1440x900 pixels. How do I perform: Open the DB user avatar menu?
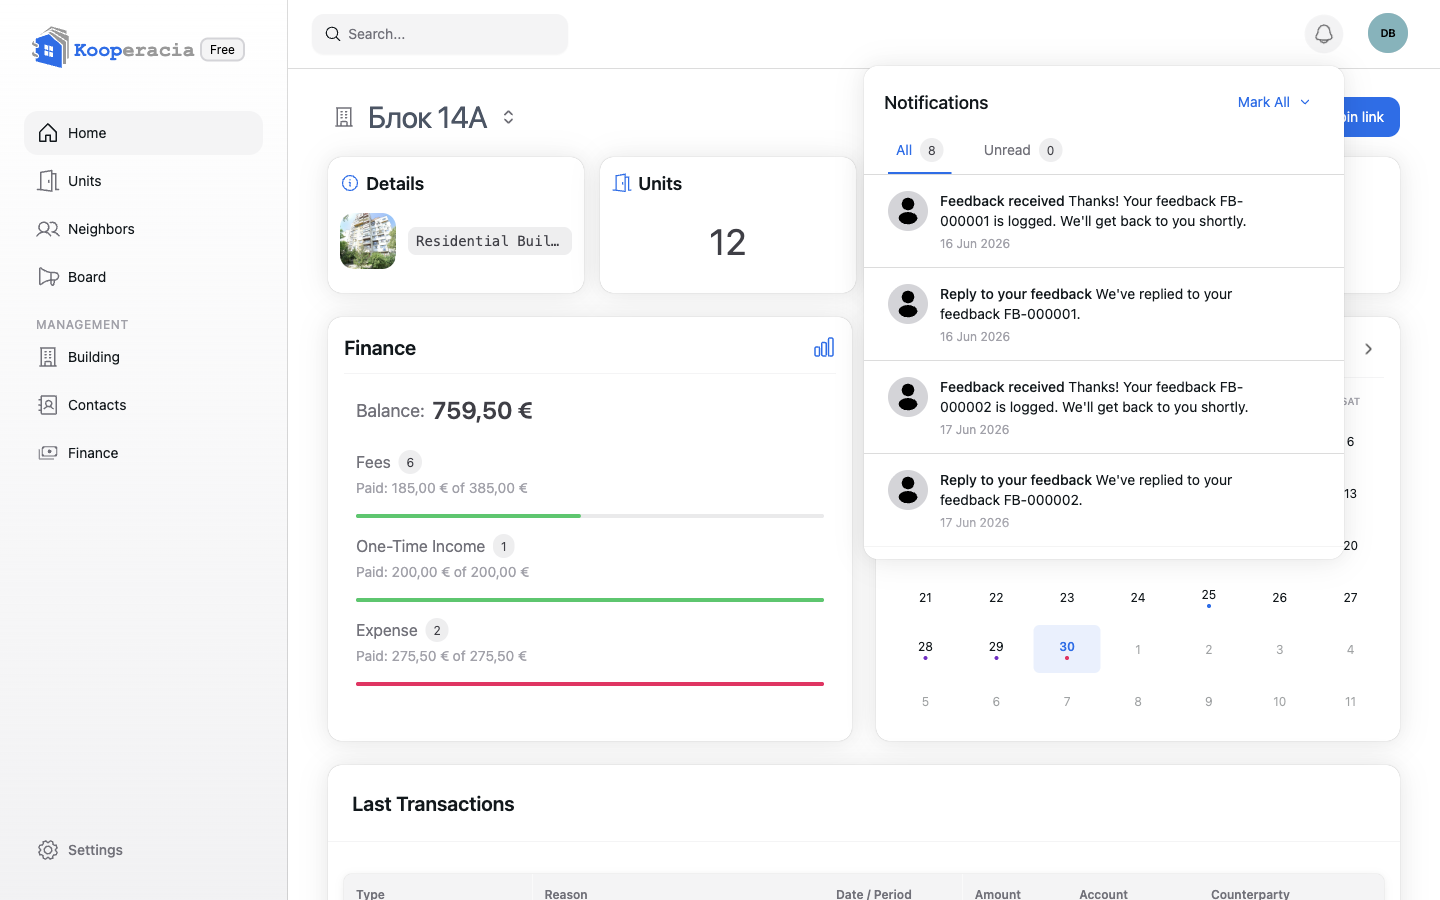coord(1388,33)
